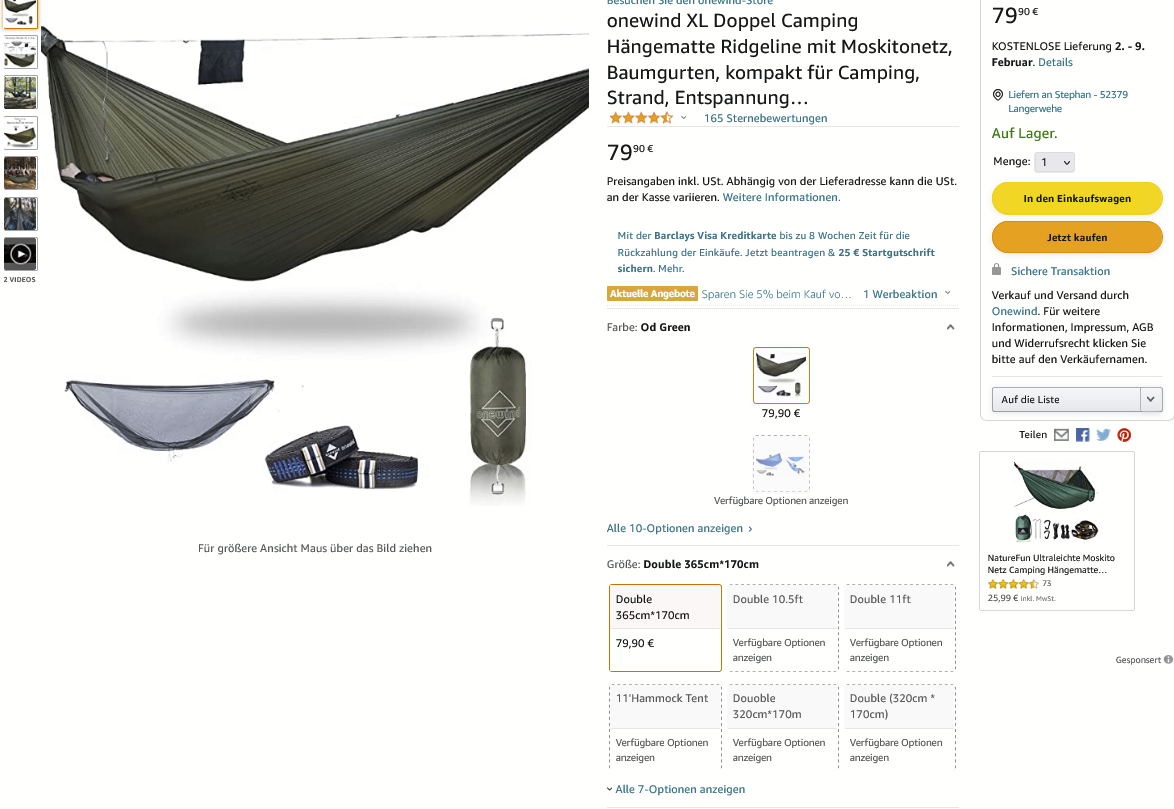Open Auf die Liste dropdown arrow
The width and height of the screenshot is (1174, 809).
pyautogui.click(x=1152, y=399)
